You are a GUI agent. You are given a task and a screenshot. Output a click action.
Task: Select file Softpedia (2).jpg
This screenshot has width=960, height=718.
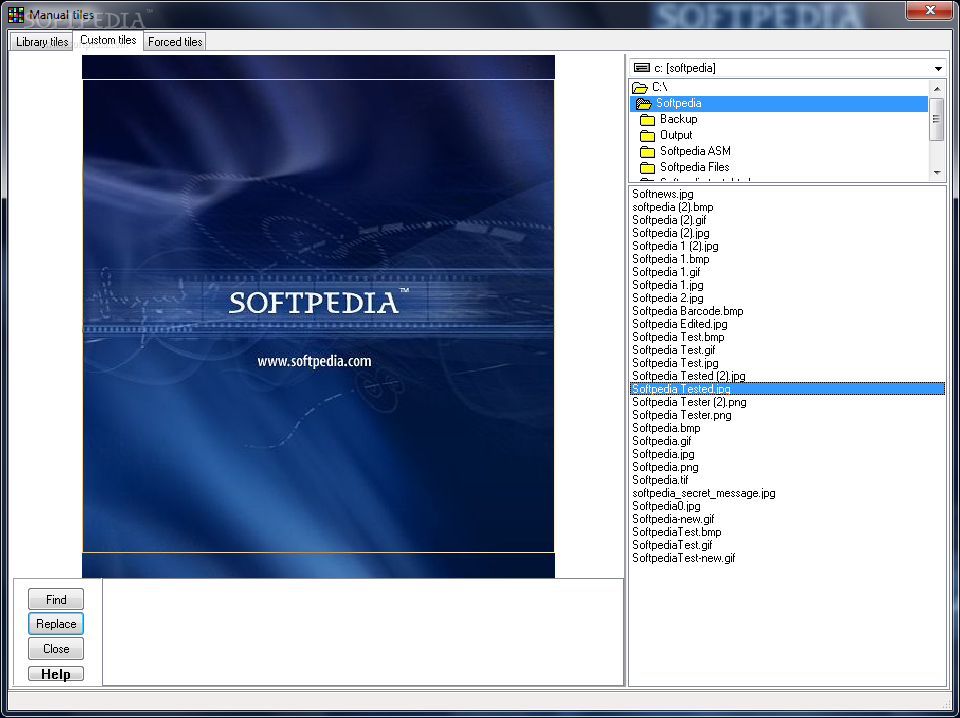point(671,233)
